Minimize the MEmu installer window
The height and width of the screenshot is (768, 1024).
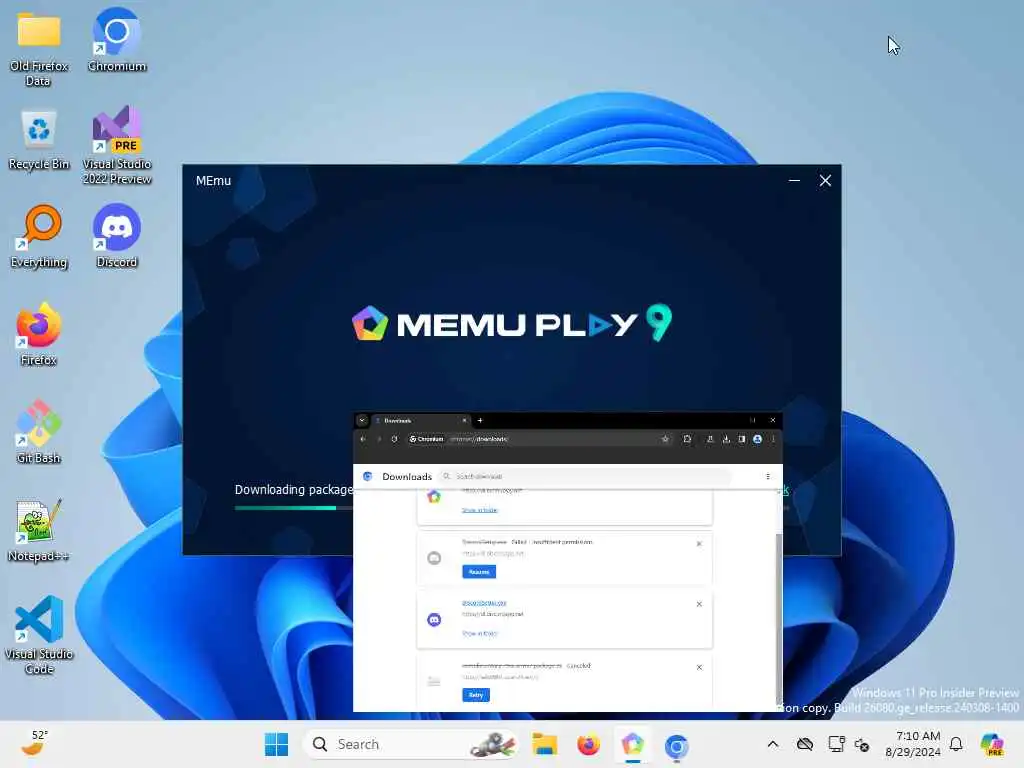[x=794, y=180]
